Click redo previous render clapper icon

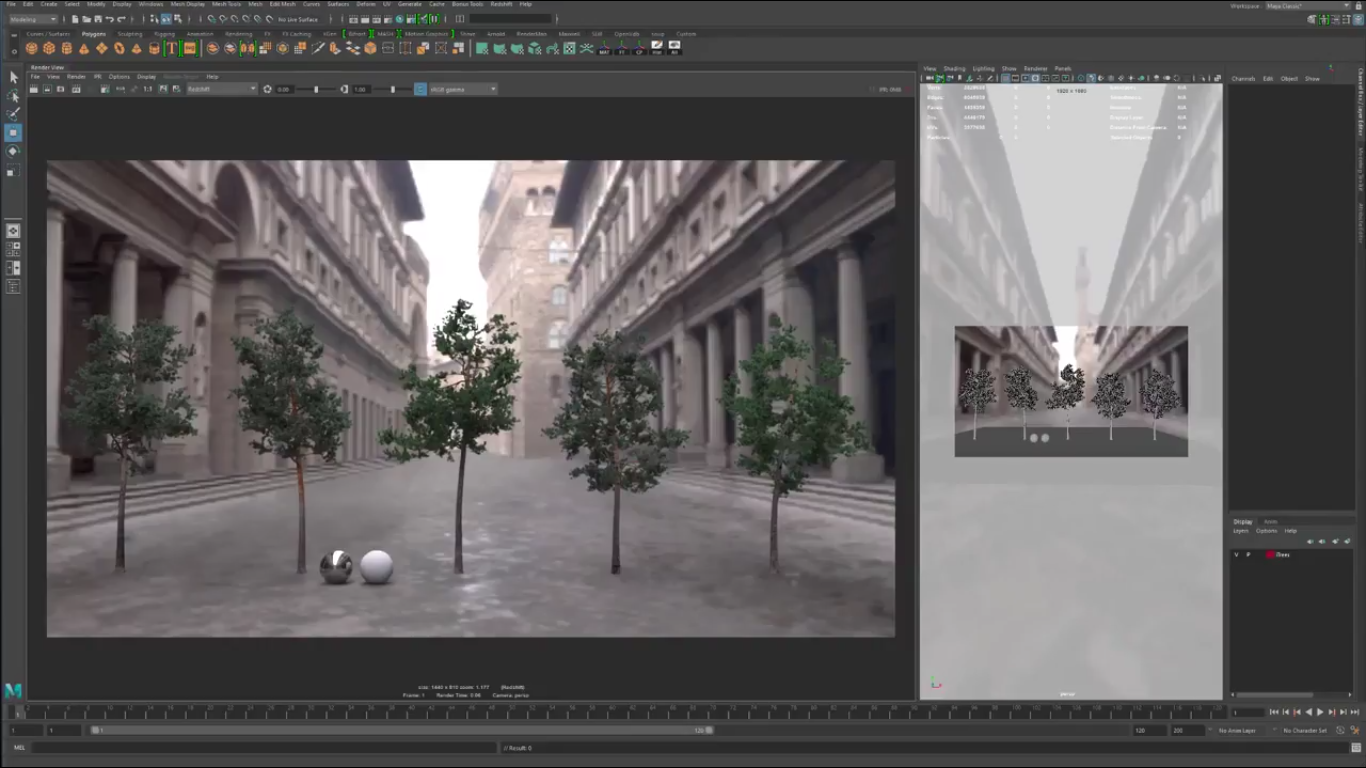click(33, 89)
